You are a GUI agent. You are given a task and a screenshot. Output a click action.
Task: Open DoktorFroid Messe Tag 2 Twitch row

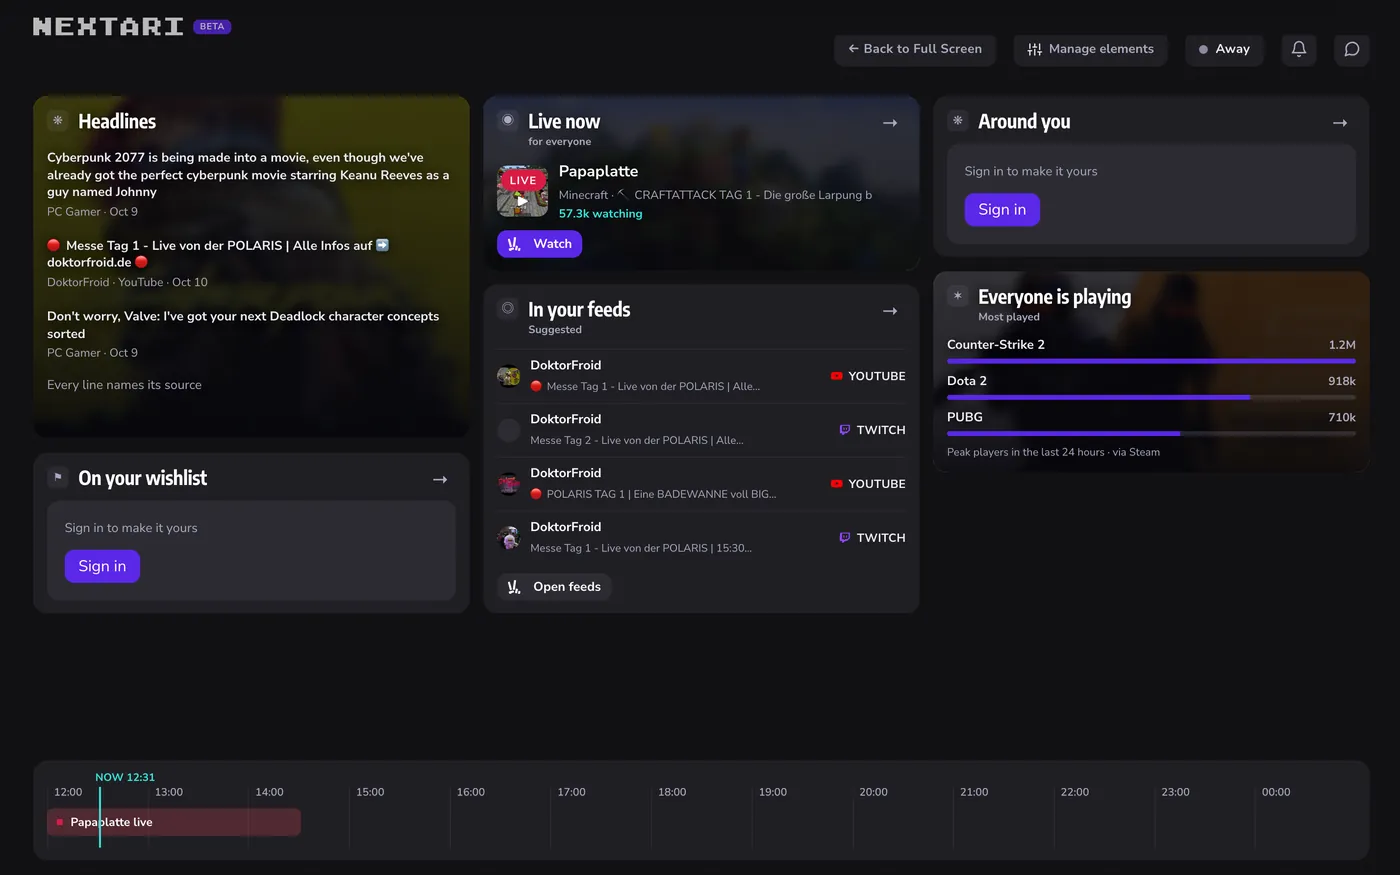701,430
